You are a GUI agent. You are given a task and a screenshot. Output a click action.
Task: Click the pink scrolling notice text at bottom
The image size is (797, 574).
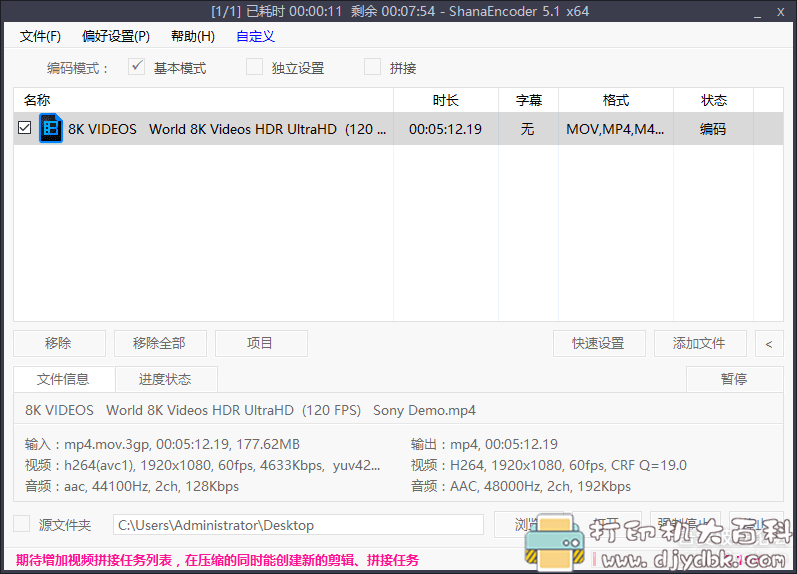pos(217,560)
